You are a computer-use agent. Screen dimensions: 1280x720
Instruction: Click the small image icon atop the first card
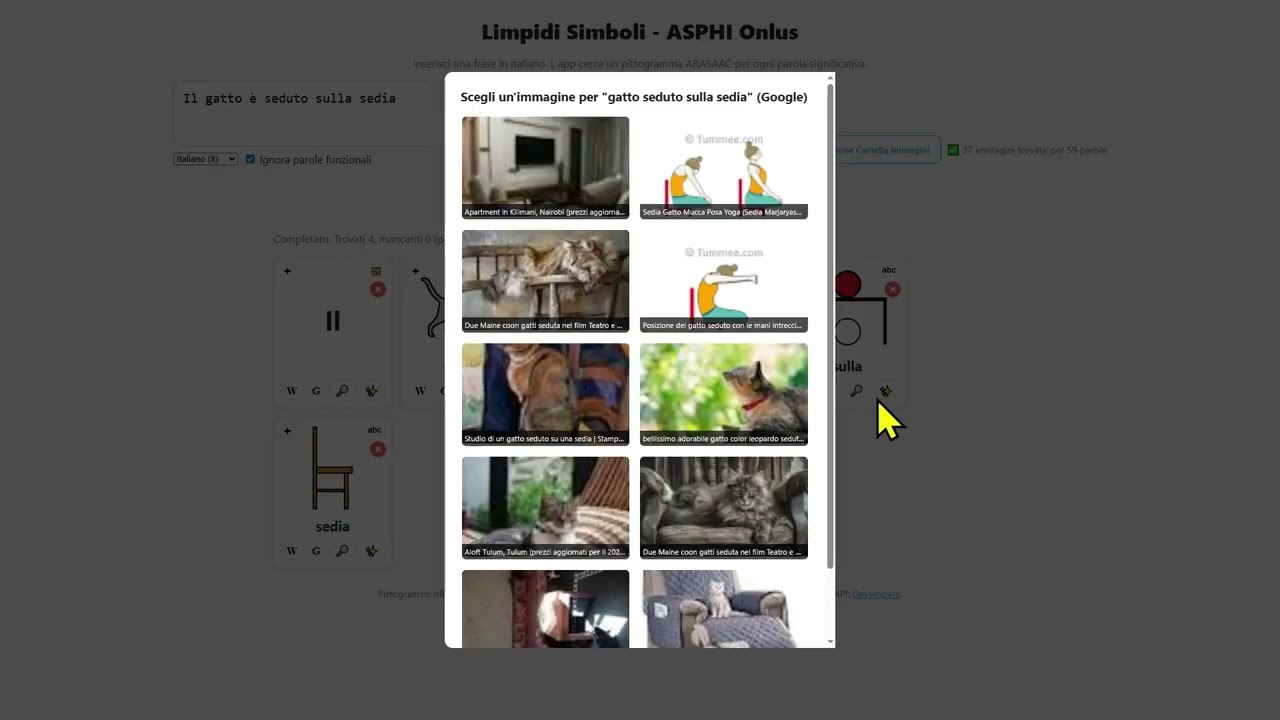coord(376,271)
